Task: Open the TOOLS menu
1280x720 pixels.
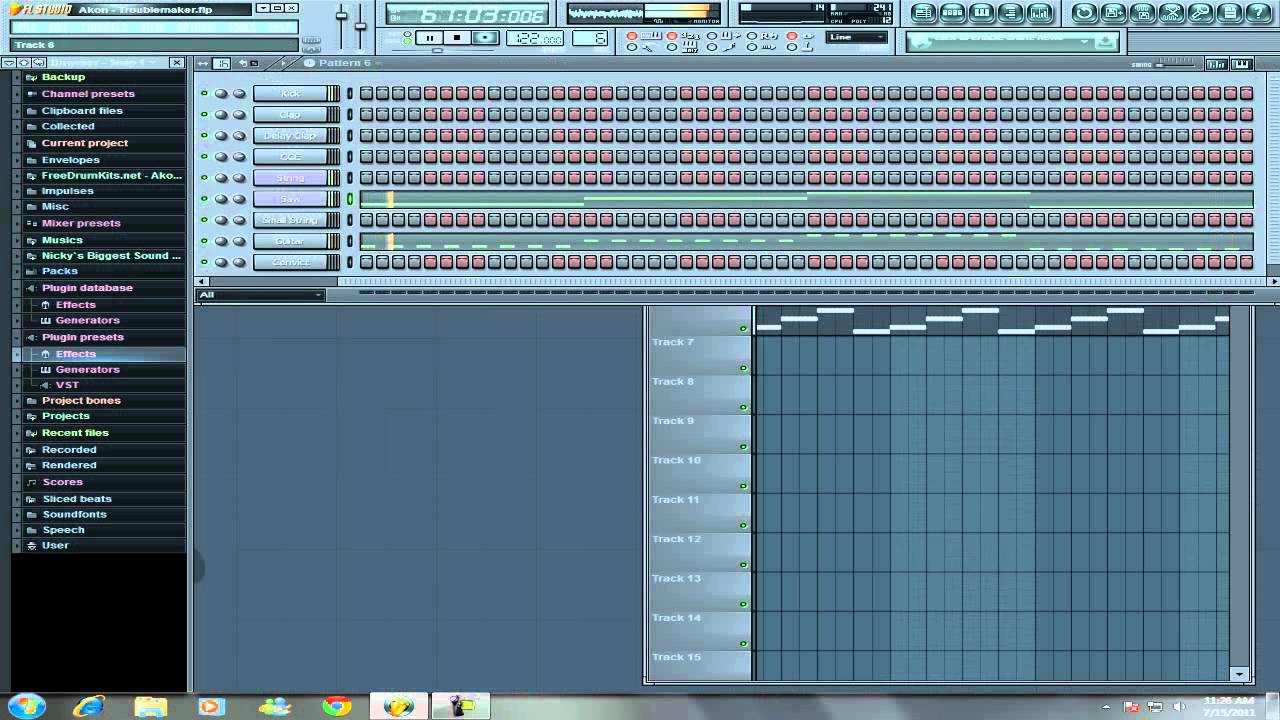Action: [242, 27]
